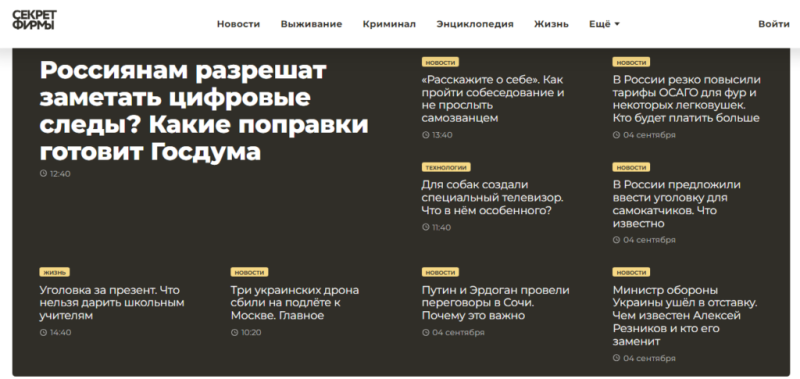Open article on Алексей Резников resignation
This screenshot has width=800, height=379.
pyautogui.click(x=685, y=316)
